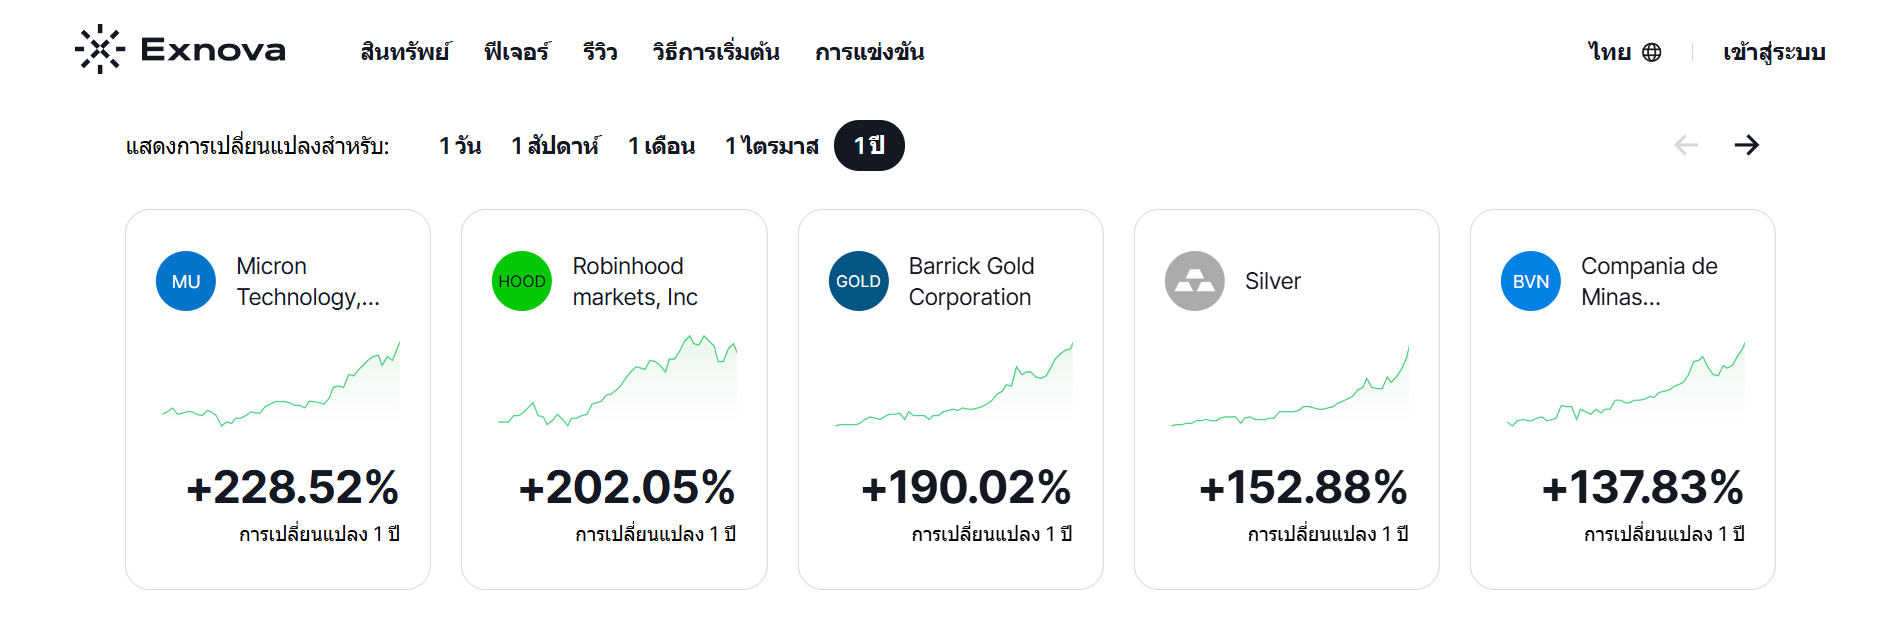This screenshot has height=637, width=1892.
Task: Click the GOLD Barrick Gold circle icon
Action: [857, 281]
